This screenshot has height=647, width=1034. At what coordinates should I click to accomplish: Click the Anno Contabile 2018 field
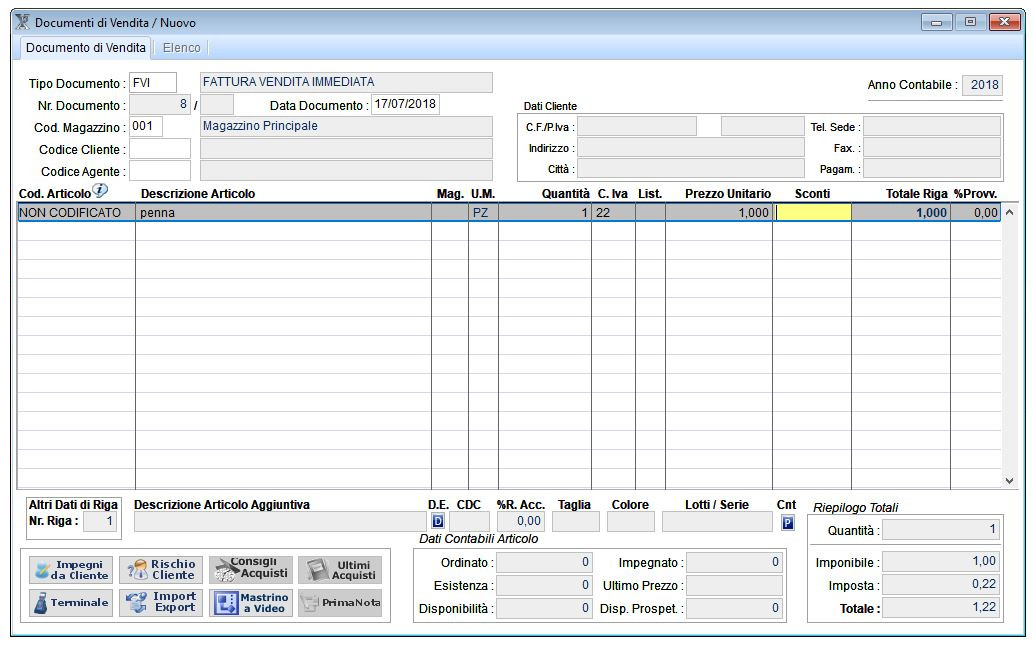tap(983, 85)
